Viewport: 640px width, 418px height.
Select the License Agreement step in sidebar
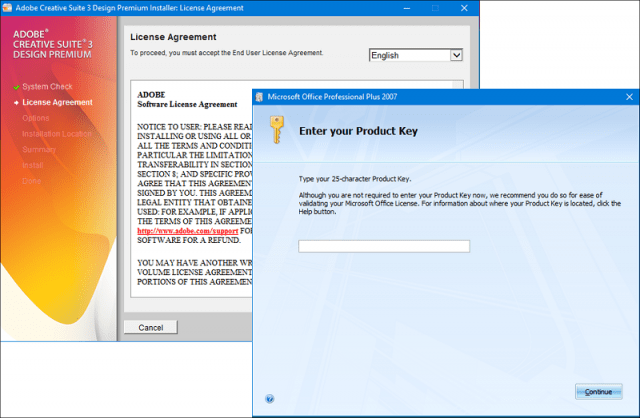[x=58, y=102]
